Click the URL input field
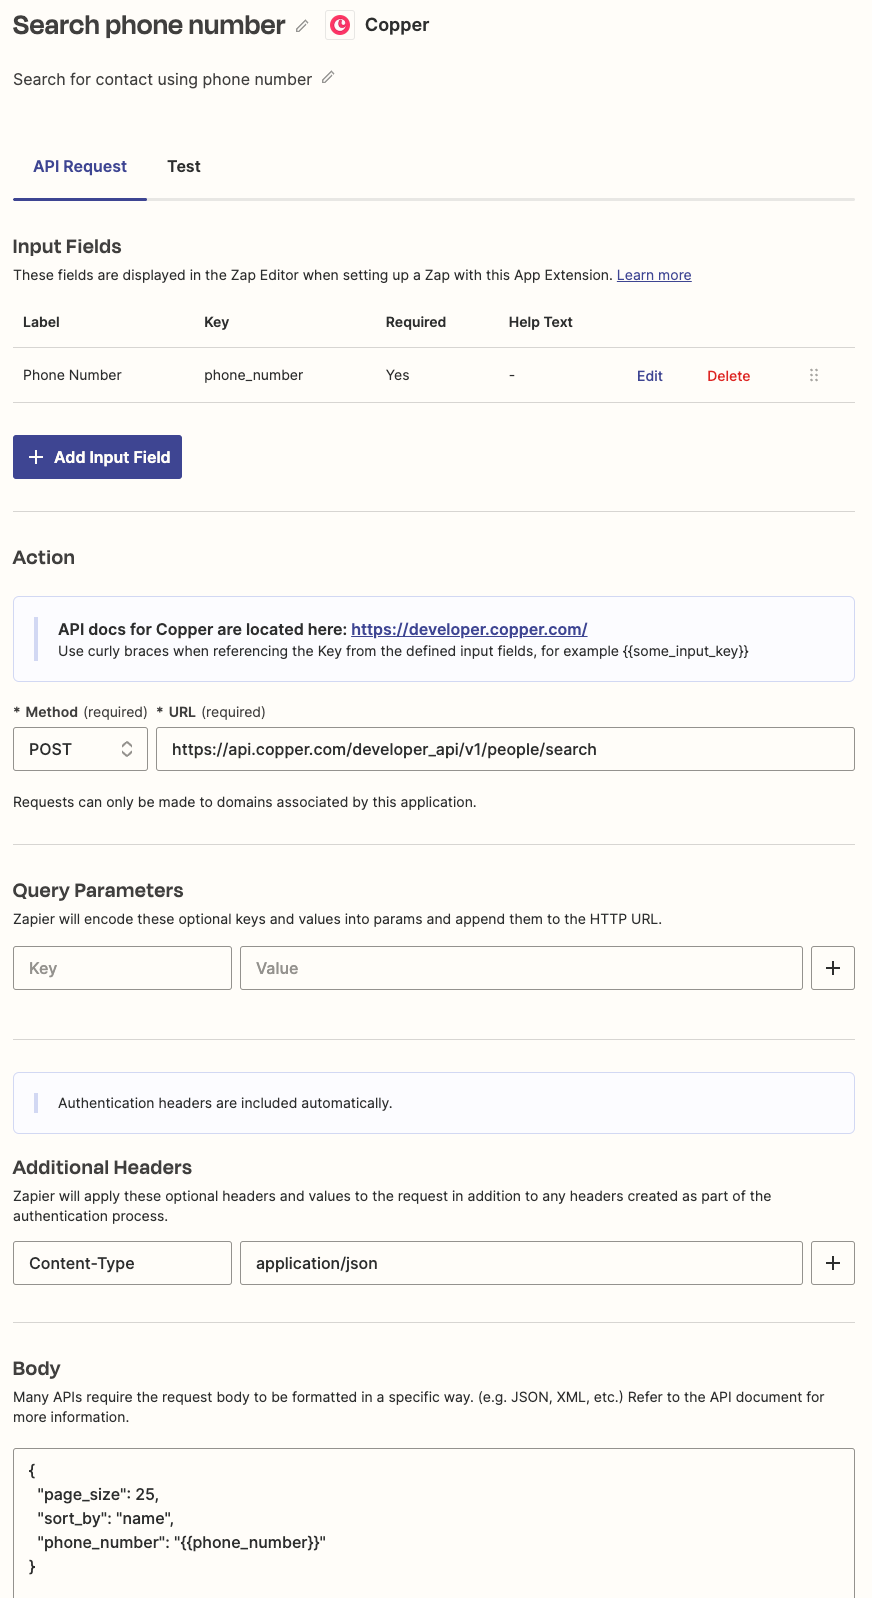 click(505, 749)
